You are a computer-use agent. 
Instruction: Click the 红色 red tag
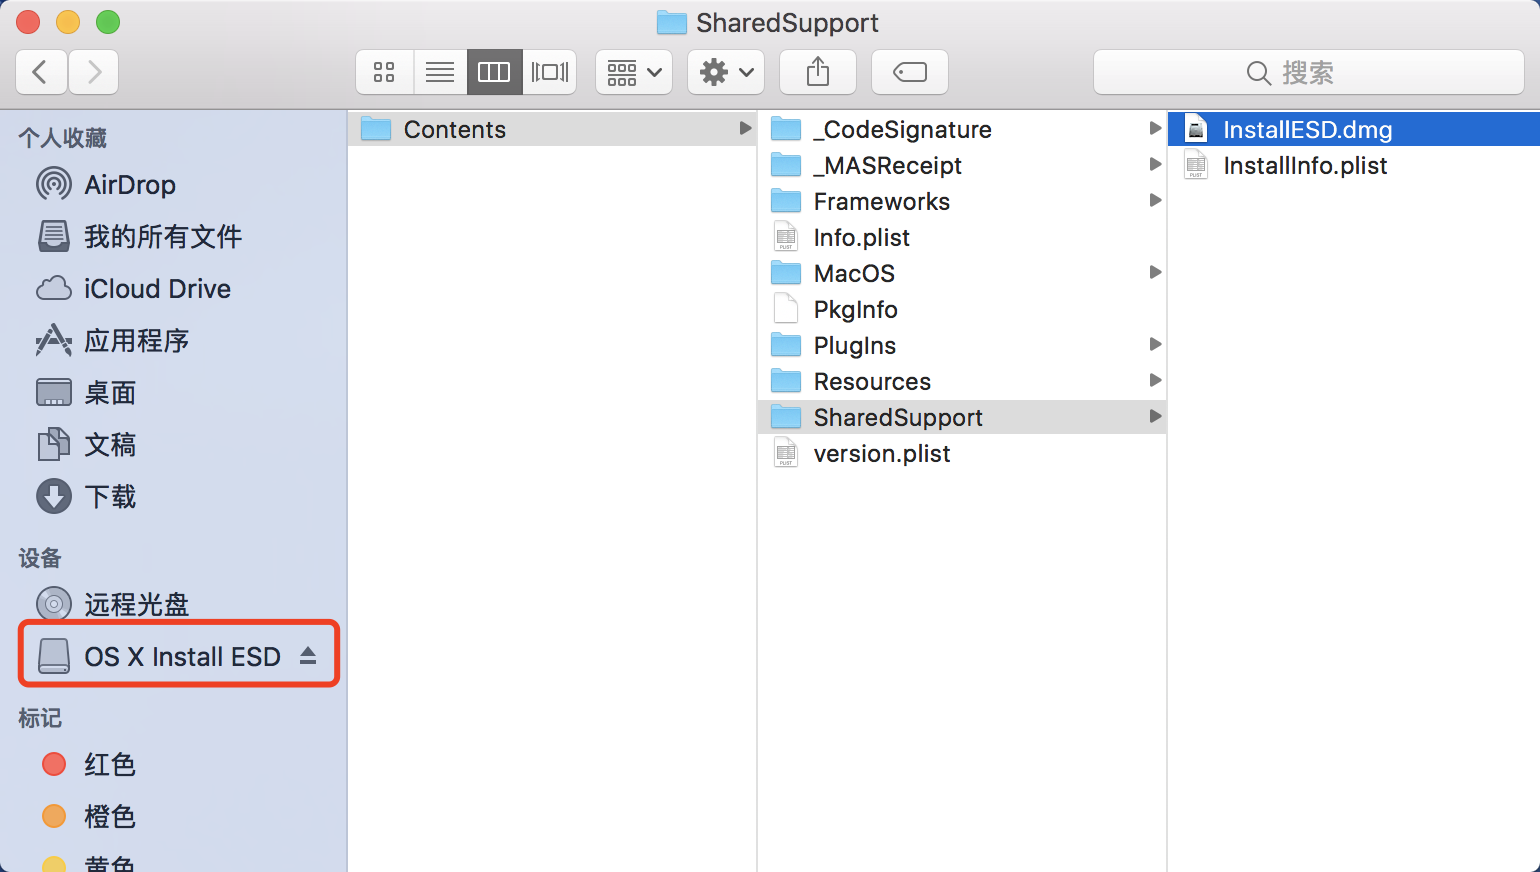point(109,765)
